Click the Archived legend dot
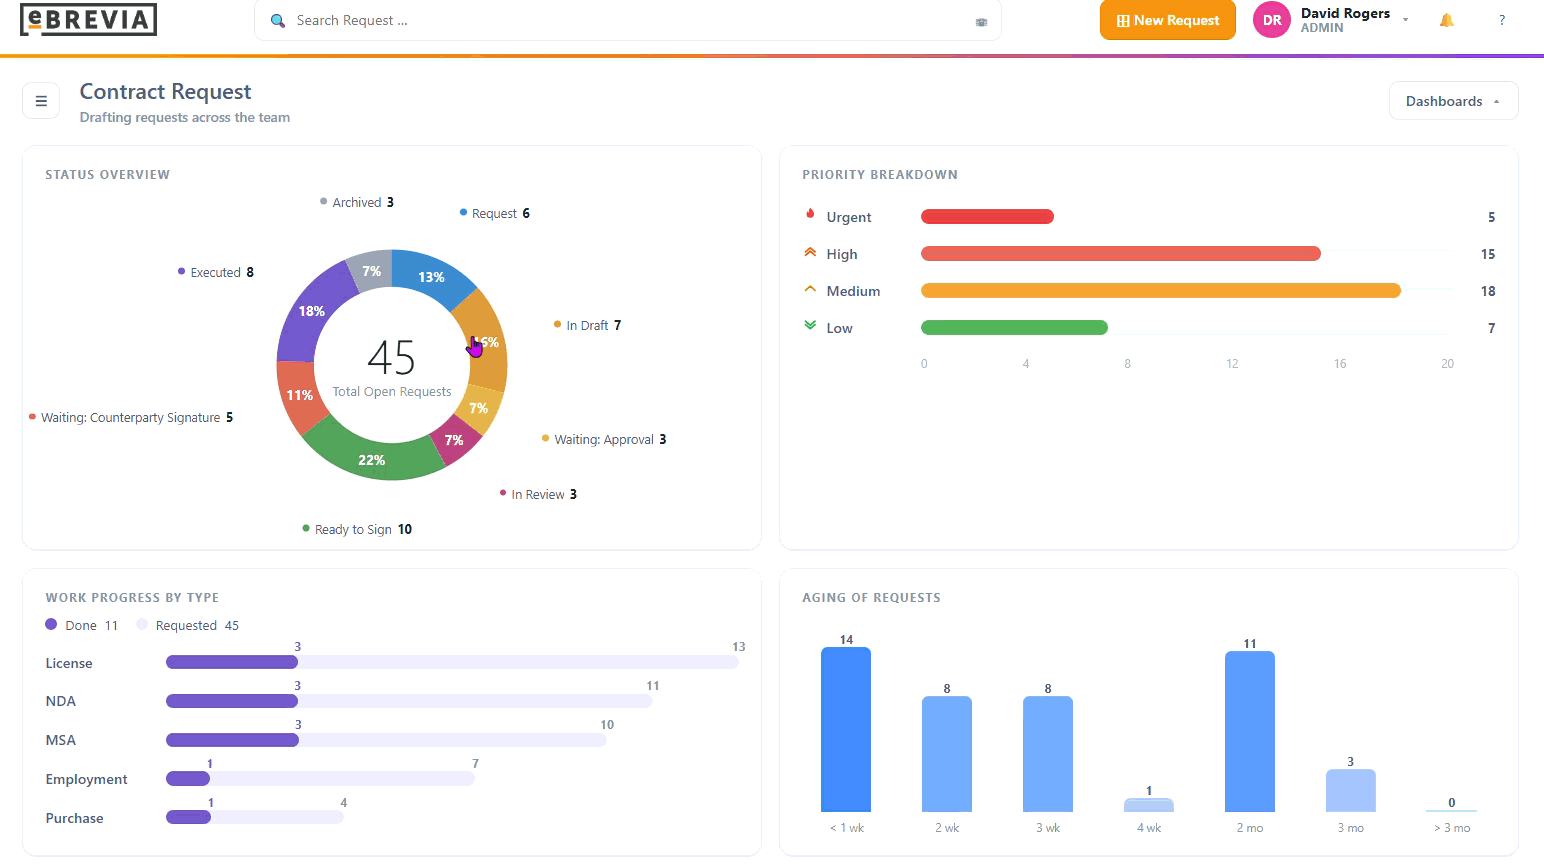Image resolution: width=1544 pixels, height=868 pixels. point(323,201)
